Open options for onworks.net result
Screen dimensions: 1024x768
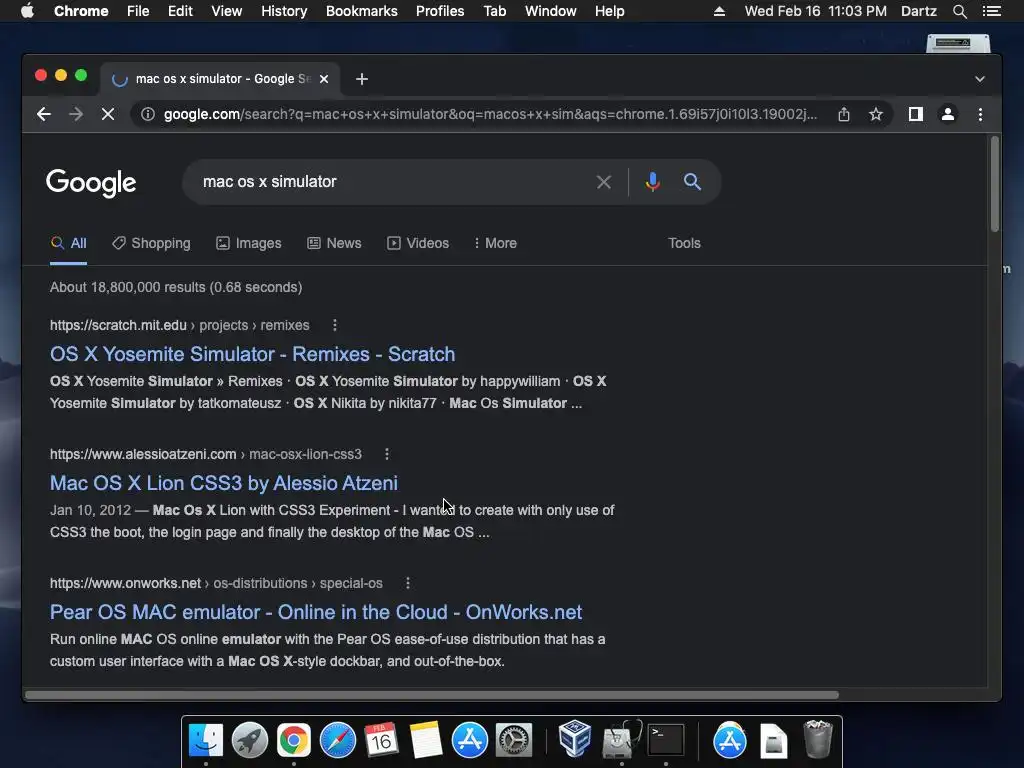click(x=408, y=583)
